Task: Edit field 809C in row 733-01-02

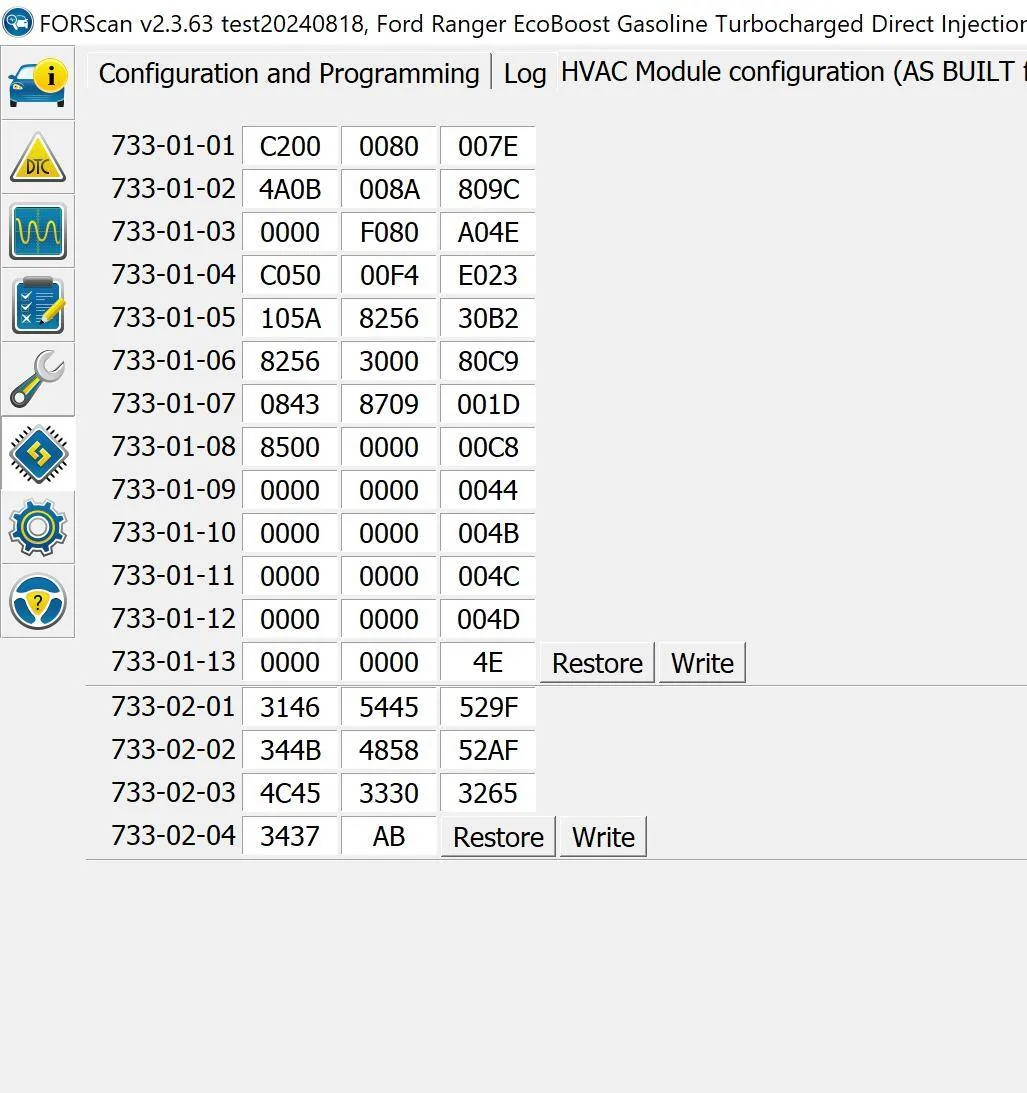Action: coord(488,190)
